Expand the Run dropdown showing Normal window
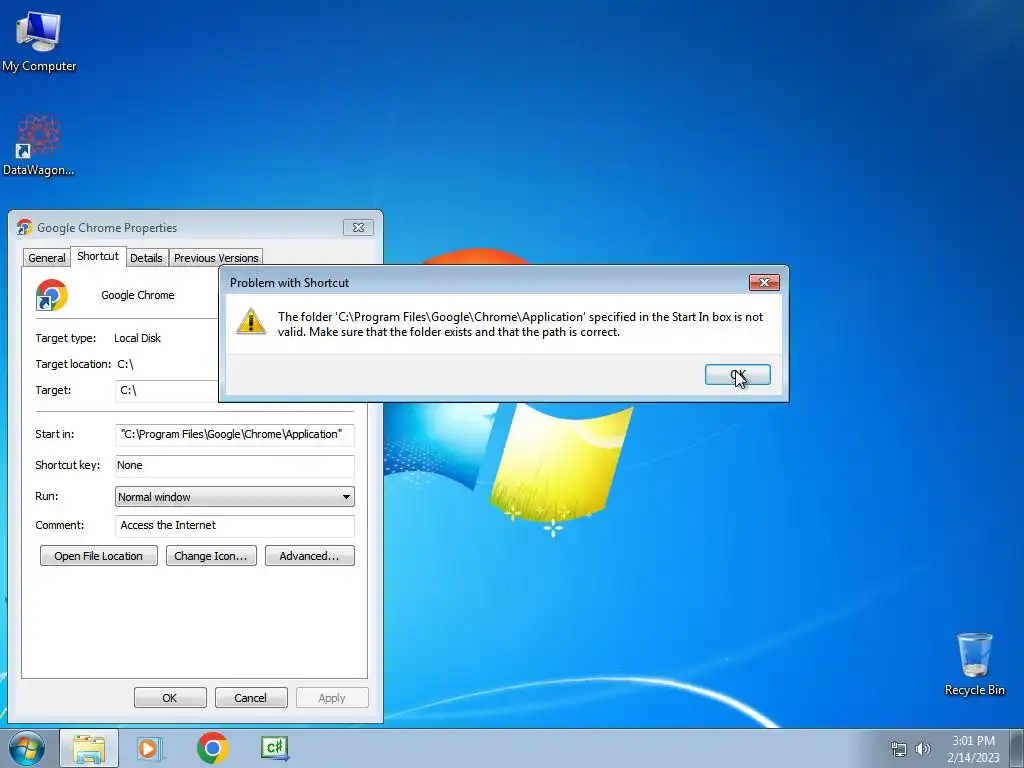 235,497
